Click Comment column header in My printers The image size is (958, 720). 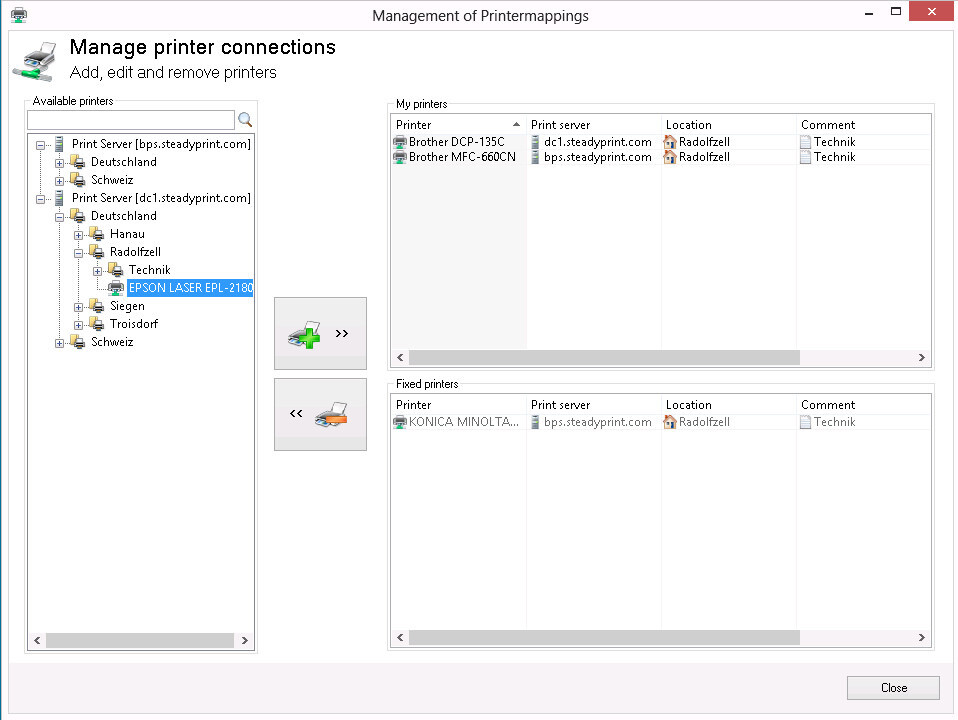[863, 125]
